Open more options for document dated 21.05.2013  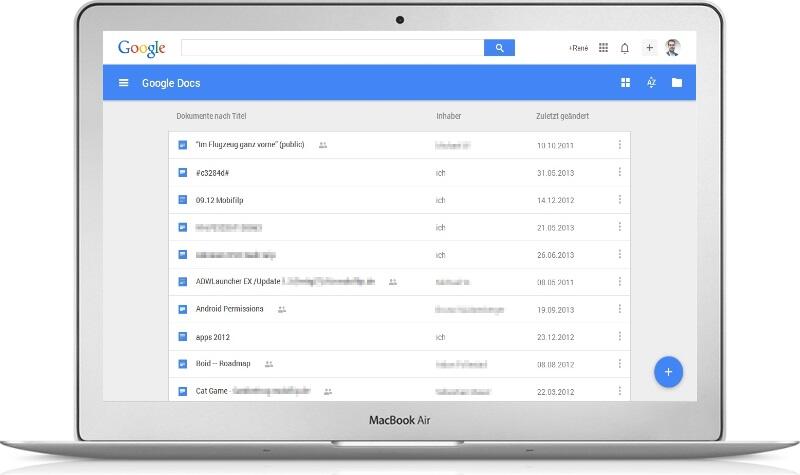[619, 227]
